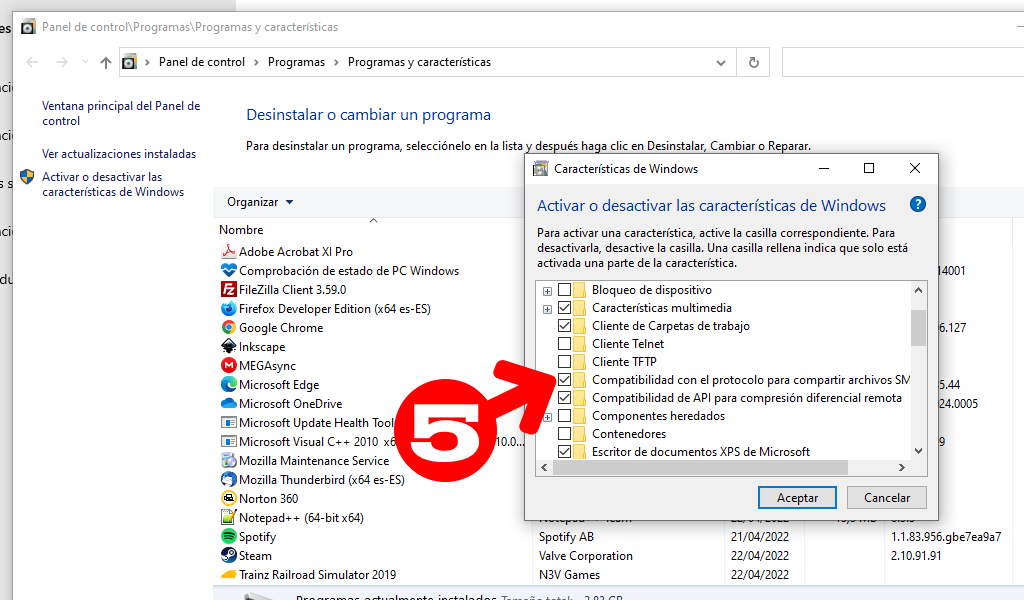Viewport: 1024px width, 600px height.
Task: Click the Google Chrome icon in the list
Action: pyautogui.click(x=228, y=327)
